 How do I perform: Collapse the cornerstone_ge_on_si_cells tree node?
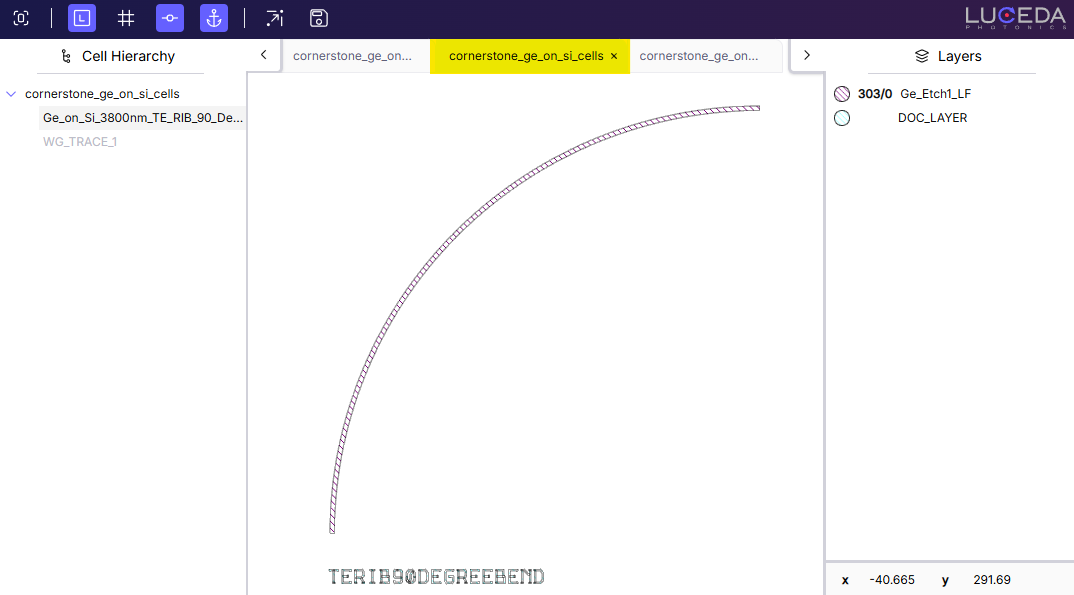tap(11, 94)
